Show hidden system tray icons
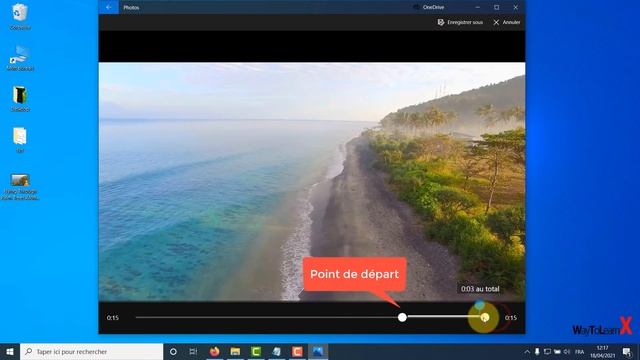The image size is (640, 360). click(x=527, y=352)
